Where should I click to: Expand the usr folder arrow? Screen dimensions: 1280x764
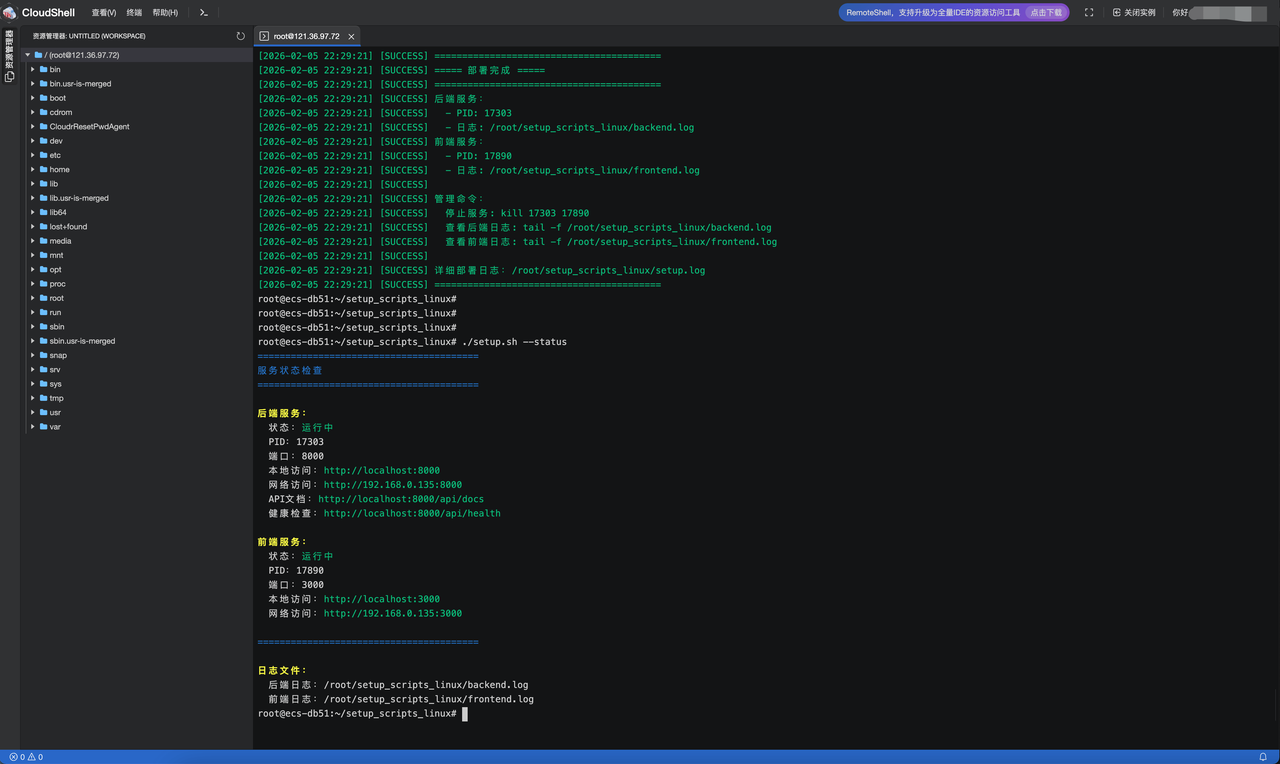[33, 412]
